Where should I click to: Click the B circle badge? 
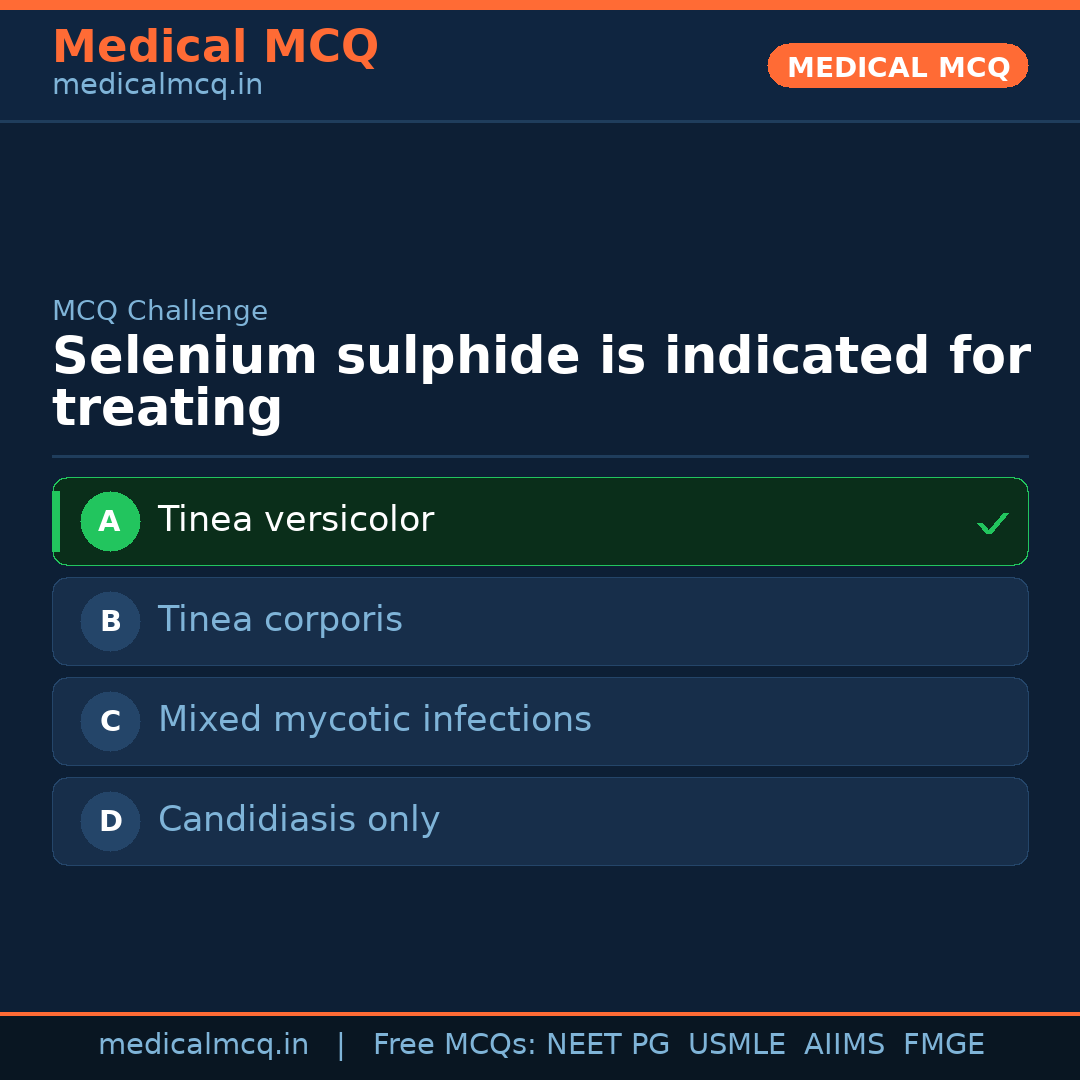pyautogui.click(x=110, y=621)
